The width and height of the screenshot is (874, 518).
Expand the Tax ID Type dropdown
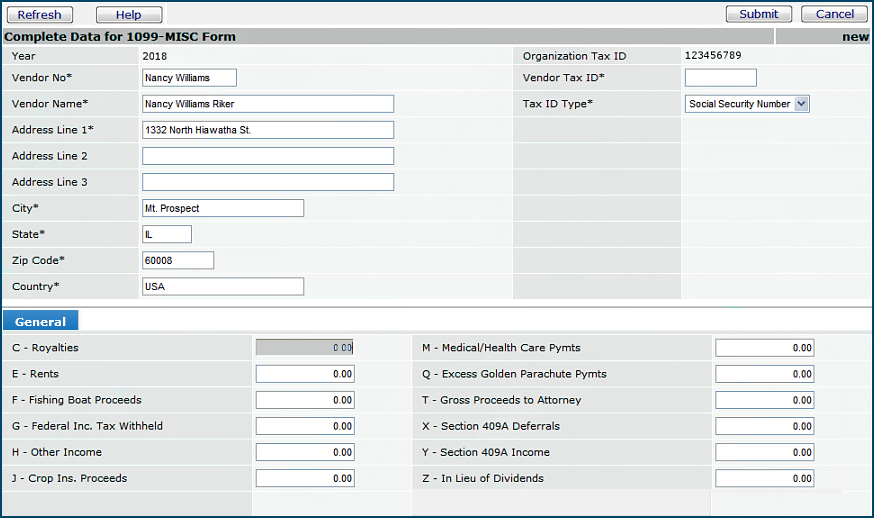(747, 104)
